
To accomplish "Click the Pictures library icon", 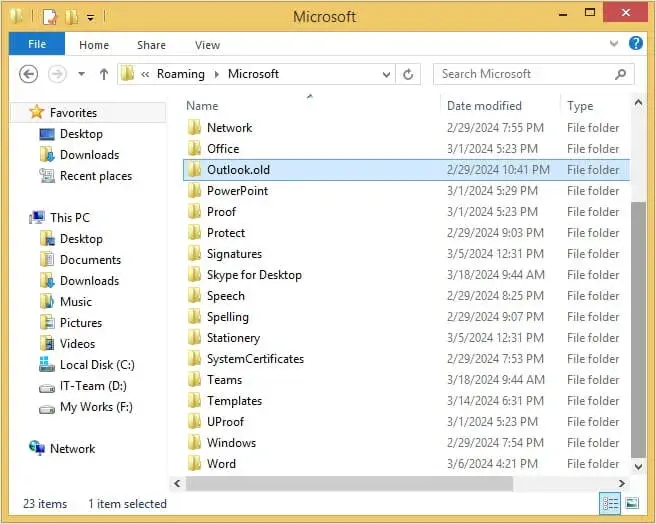I will click(47, 322).
